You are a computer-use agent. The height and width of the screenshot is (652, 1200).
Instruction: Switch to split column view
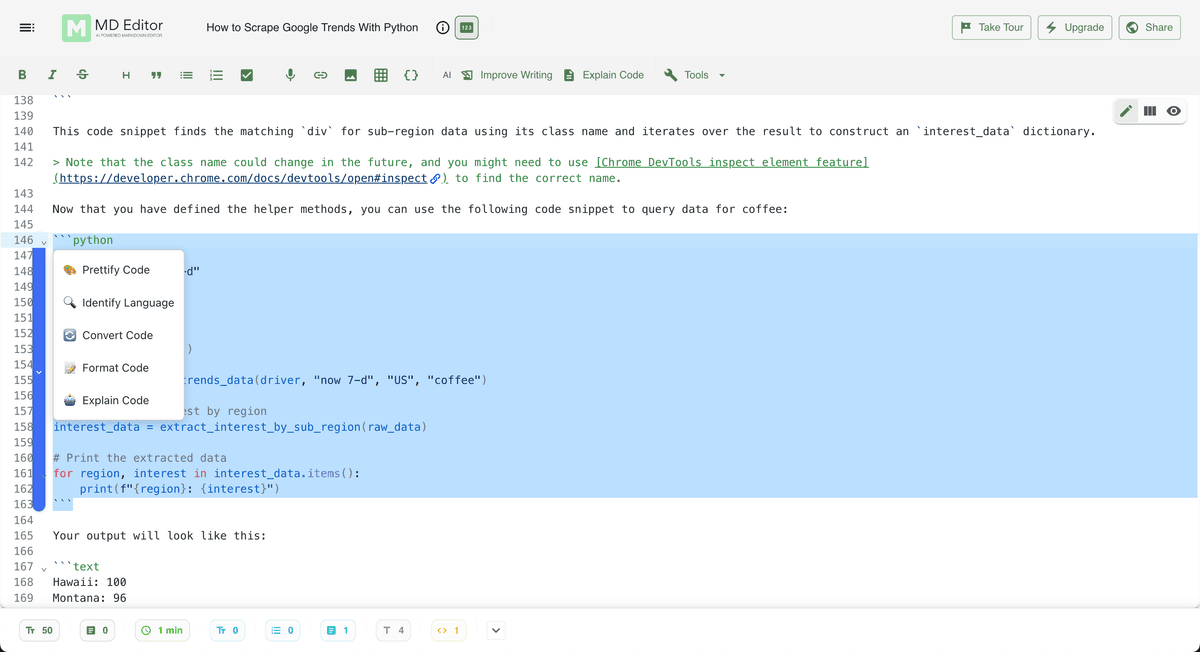point(1150,110)
